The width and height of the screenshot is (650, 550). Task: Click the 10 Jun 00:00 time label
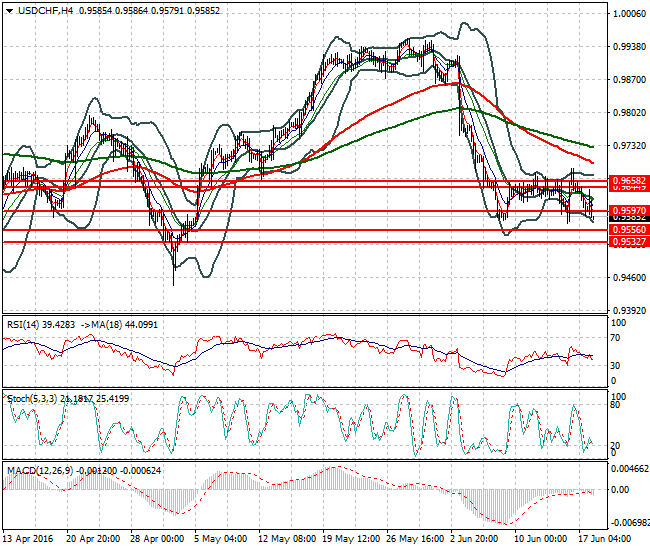point(541,539)
